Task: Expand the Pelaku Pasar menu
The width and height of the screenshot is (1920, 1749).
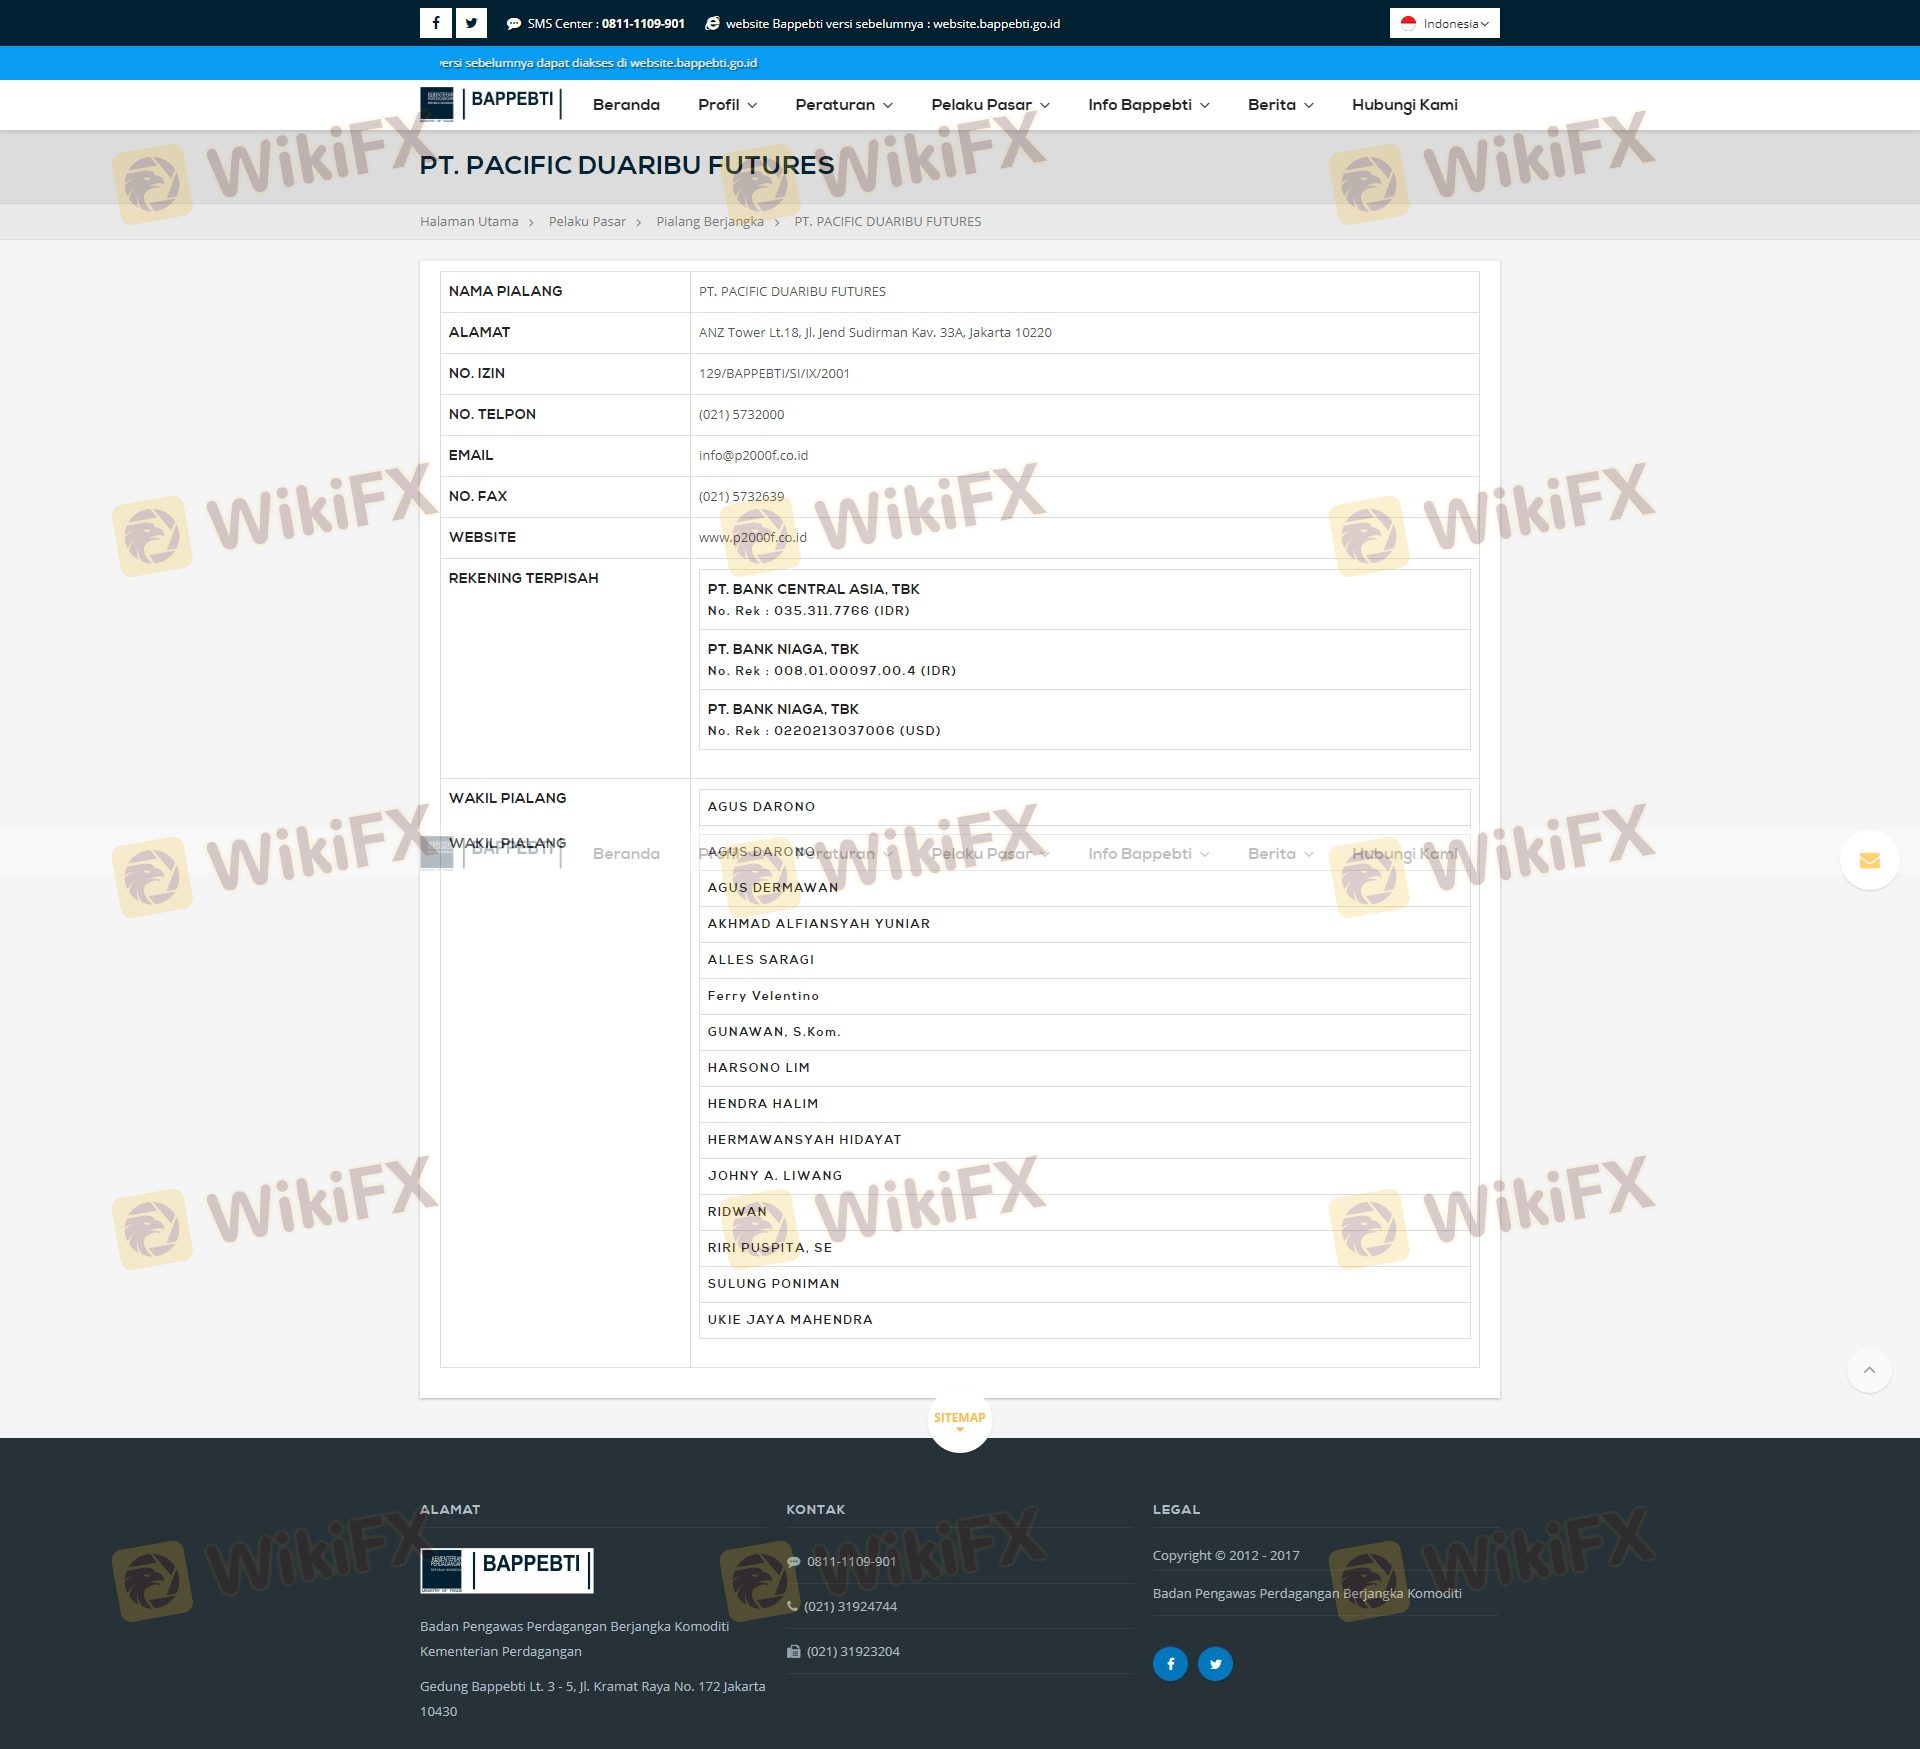Action: (990, 105)
